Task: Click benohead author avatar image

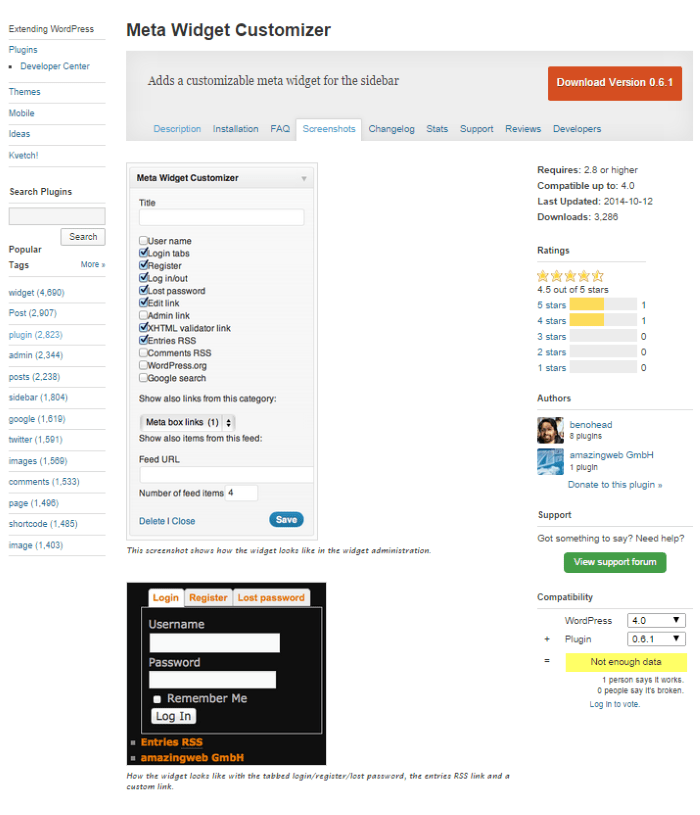Action: [x=550, y=430]
